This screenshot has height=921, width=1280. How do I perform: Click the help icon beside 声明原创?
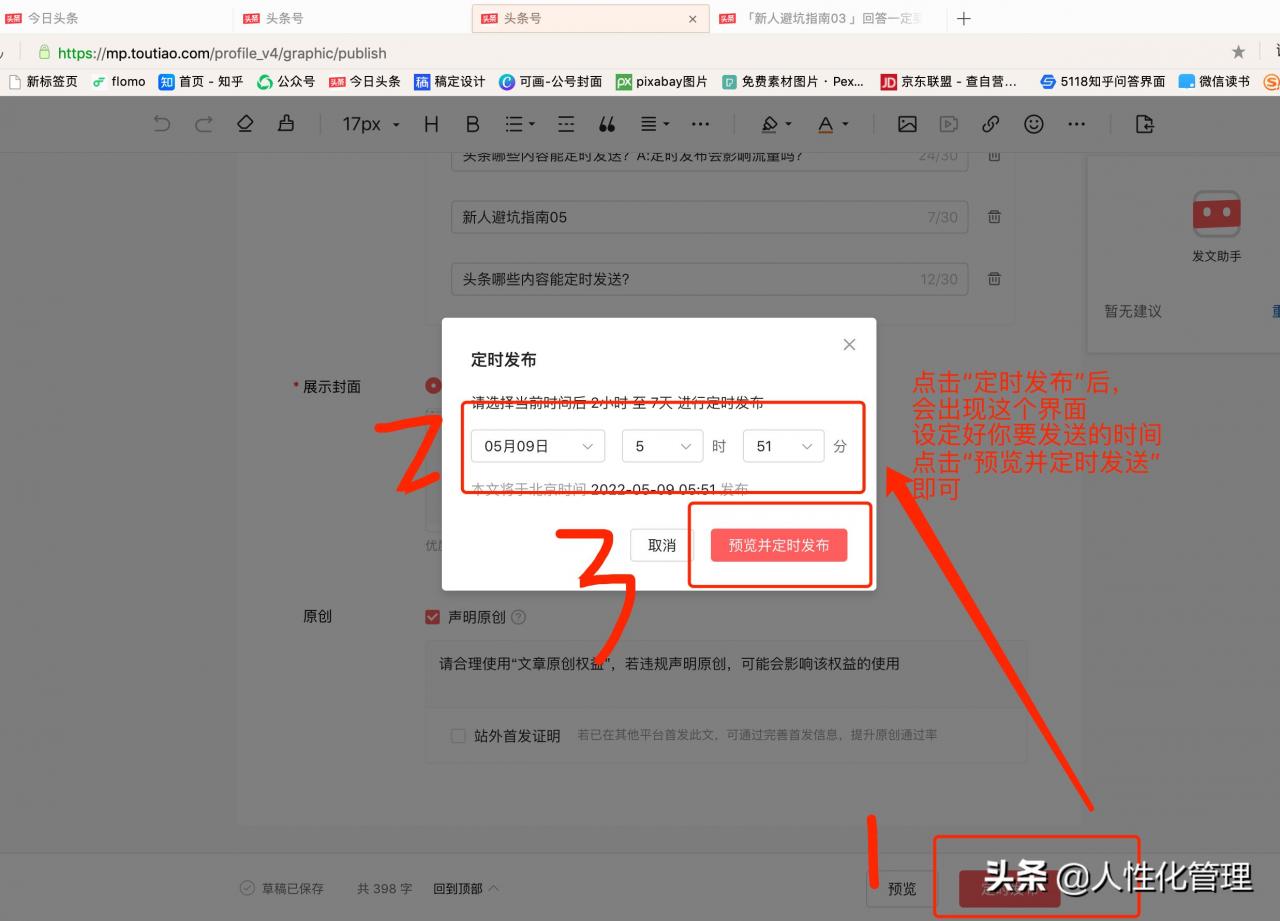coord(518,618)
